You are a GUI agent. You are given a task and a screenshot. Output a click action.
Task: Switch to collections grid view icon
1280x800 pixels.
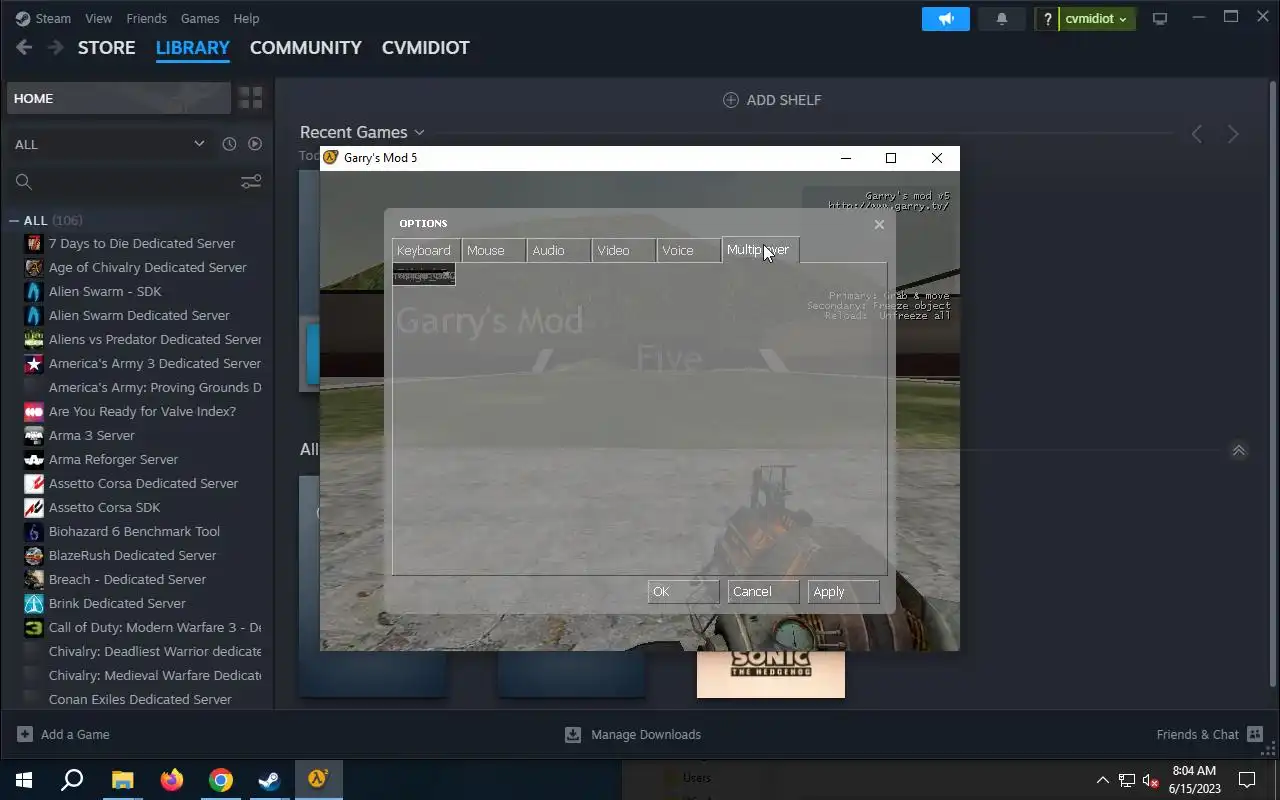click(x=250, y=98)
